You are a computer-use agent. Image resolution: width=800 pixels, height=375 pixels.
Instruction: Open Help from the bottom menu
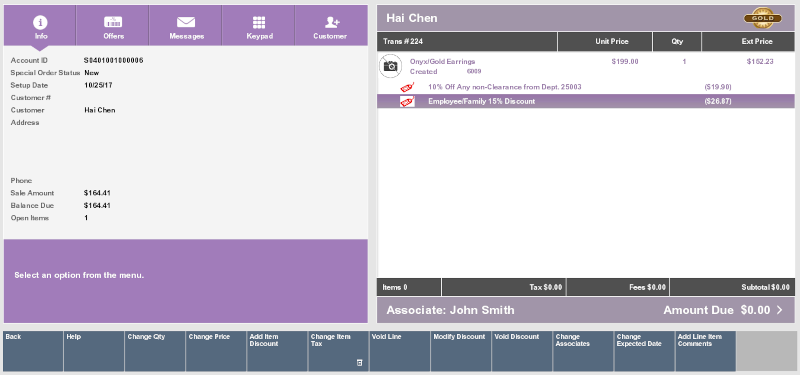(x=94, y=351)
